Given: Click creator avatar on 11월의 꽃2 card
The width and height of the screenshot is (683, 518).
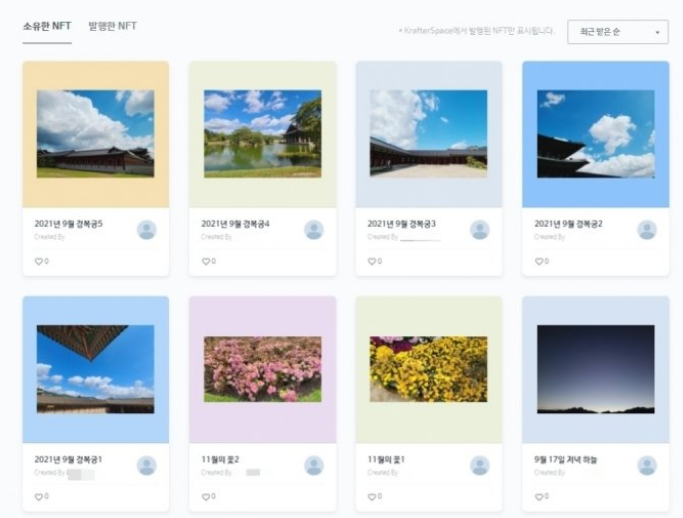Looking at the screenshot, I should tap(314, 465).
